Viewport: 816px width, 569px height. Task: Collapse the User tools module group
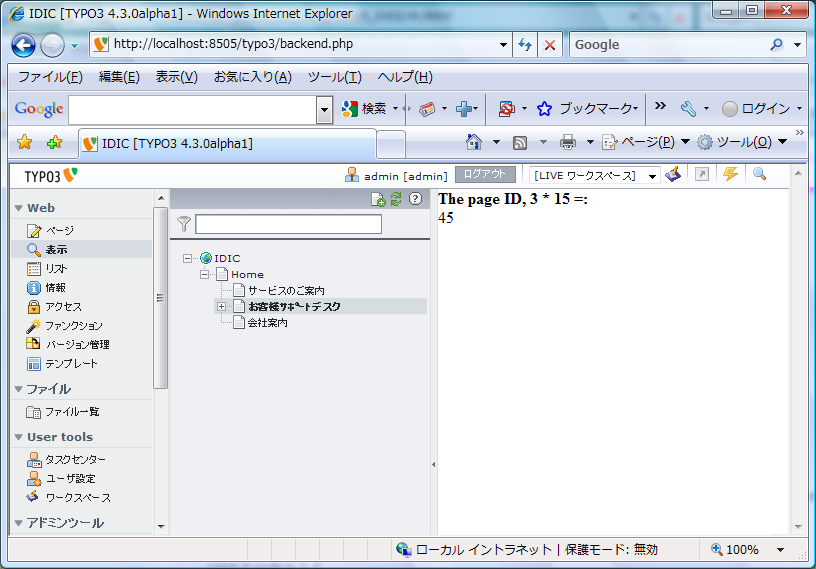click(x=19, y=437)
